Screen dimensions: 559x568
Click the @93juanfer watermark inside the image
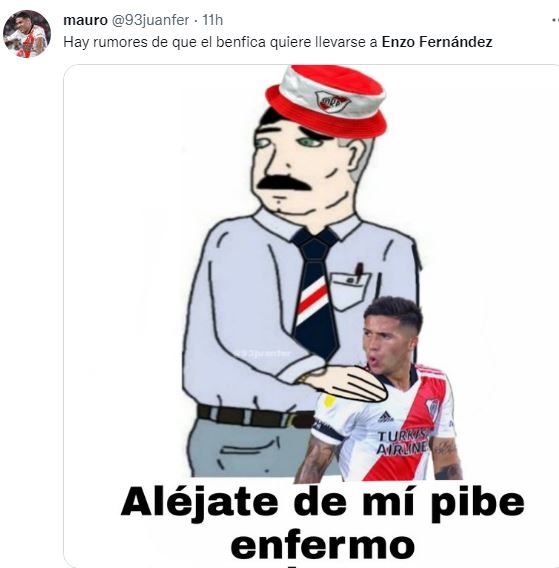coord(263,353)
